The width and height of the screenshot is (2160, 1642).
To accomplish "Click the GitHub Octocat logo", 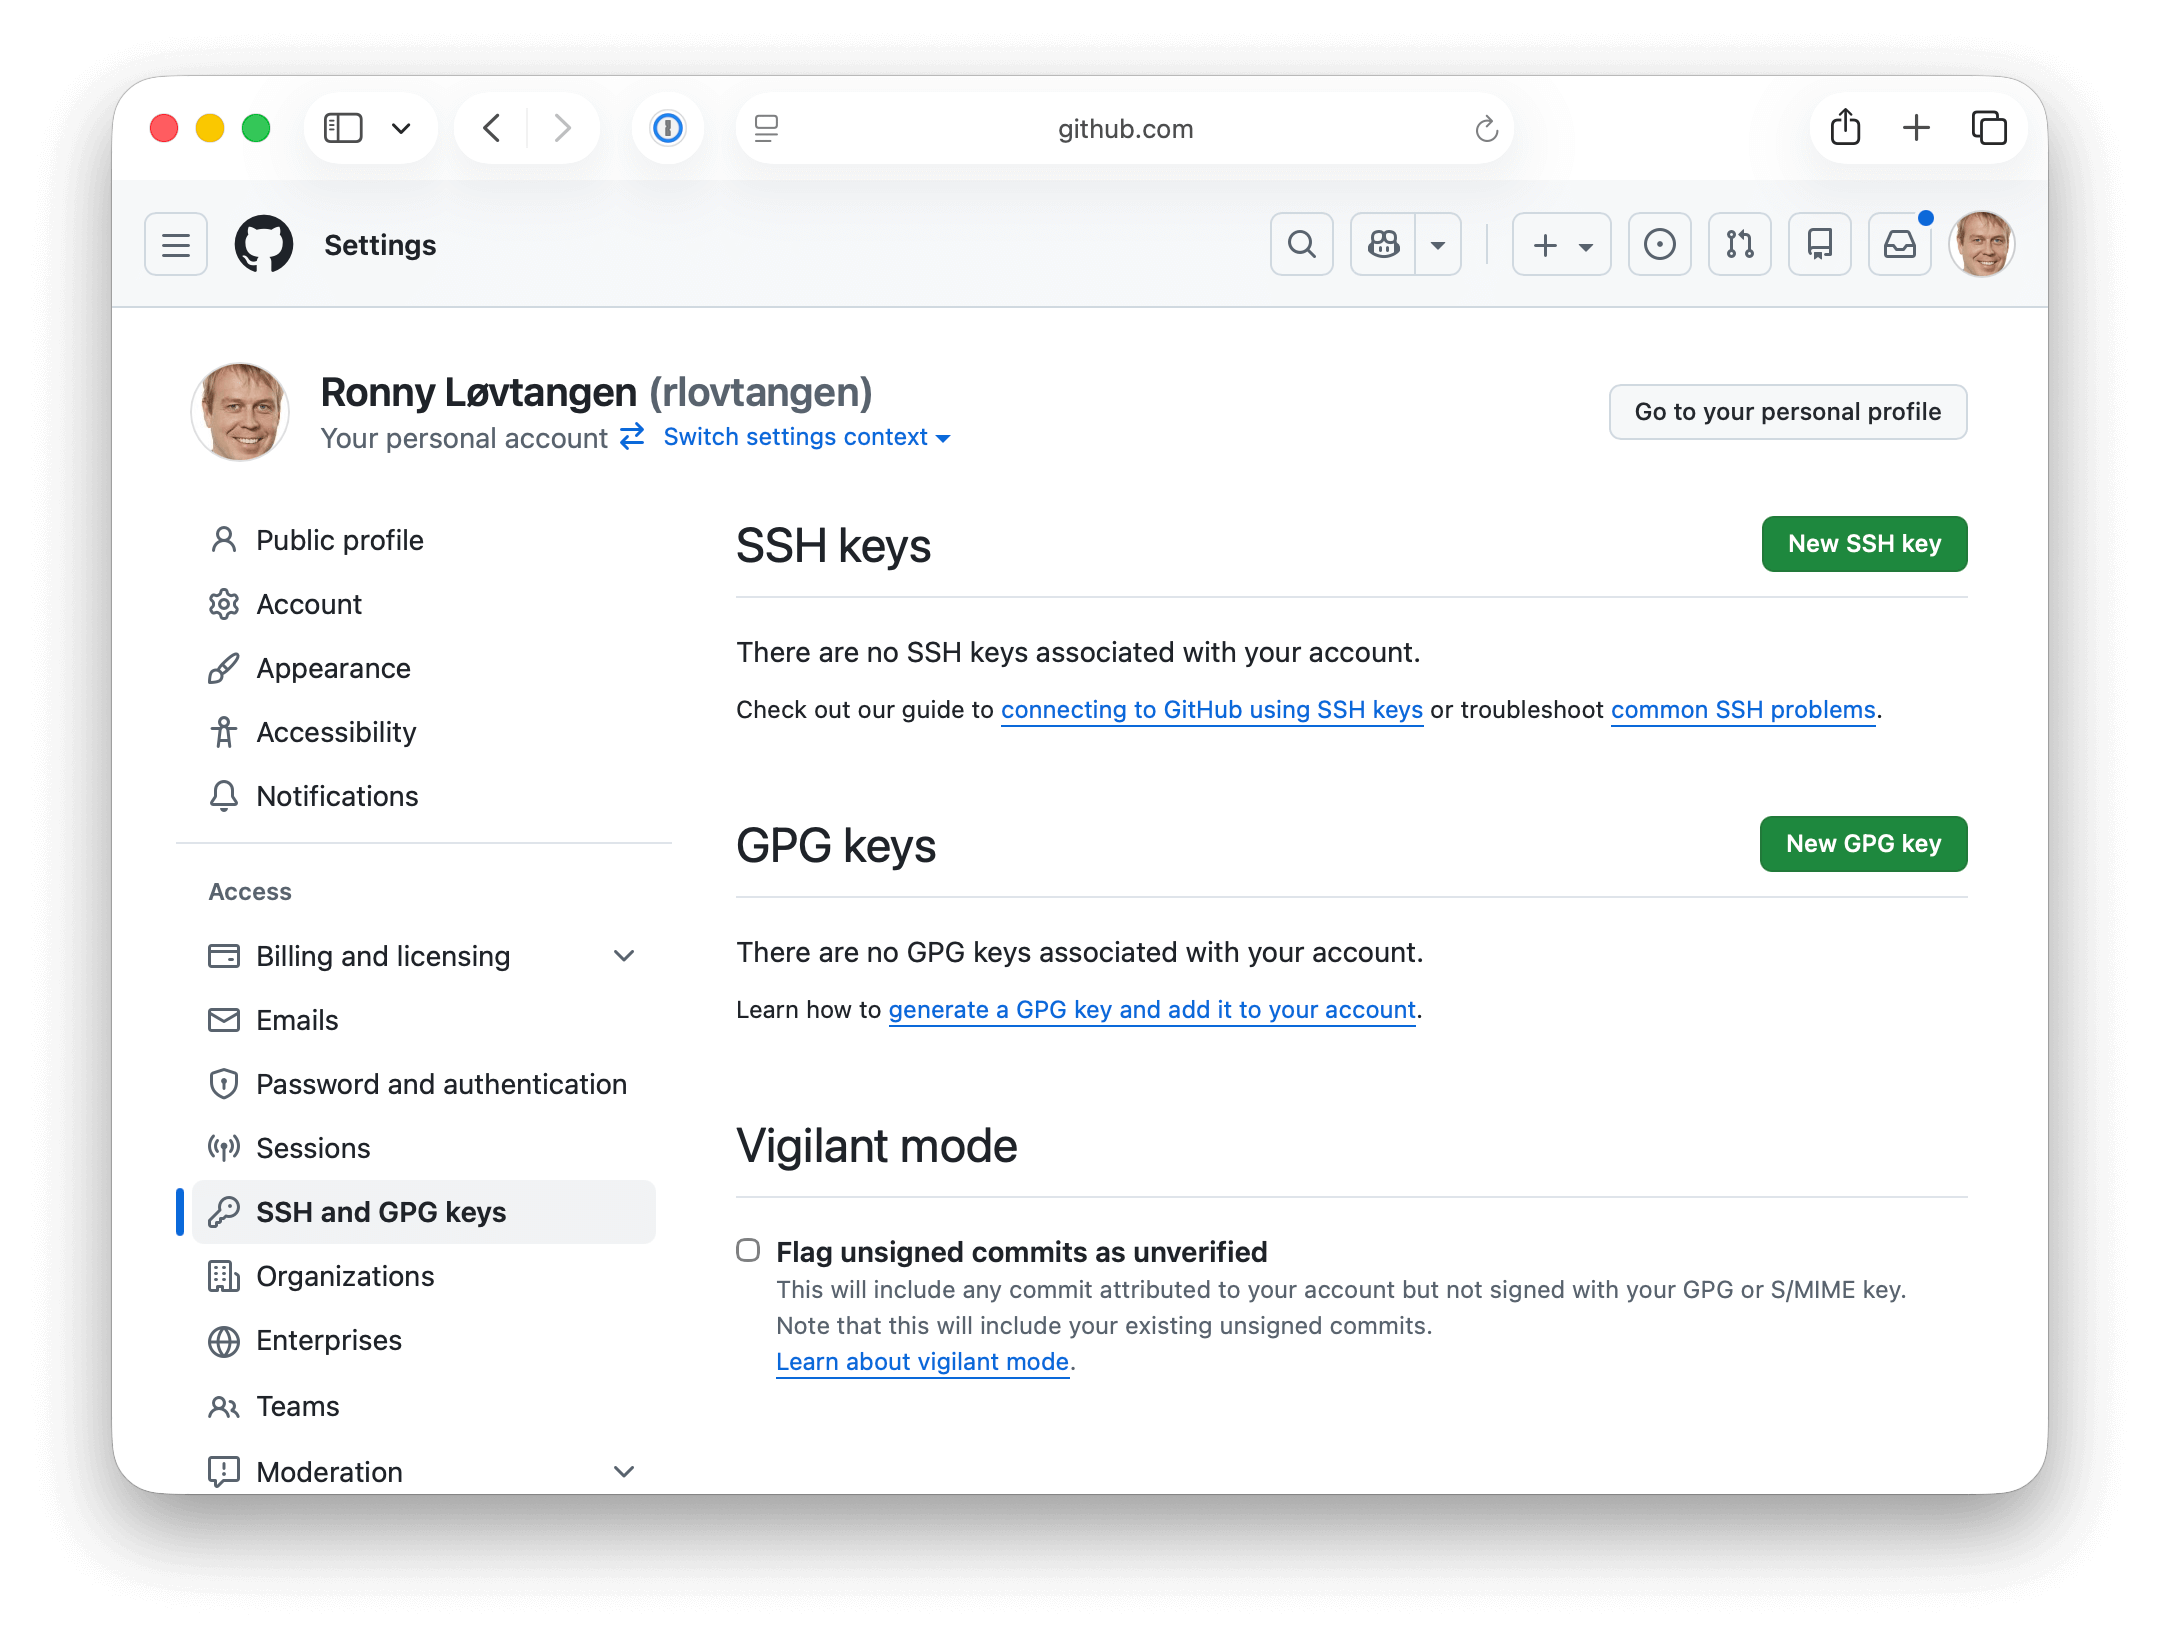I will pos(264,244).
